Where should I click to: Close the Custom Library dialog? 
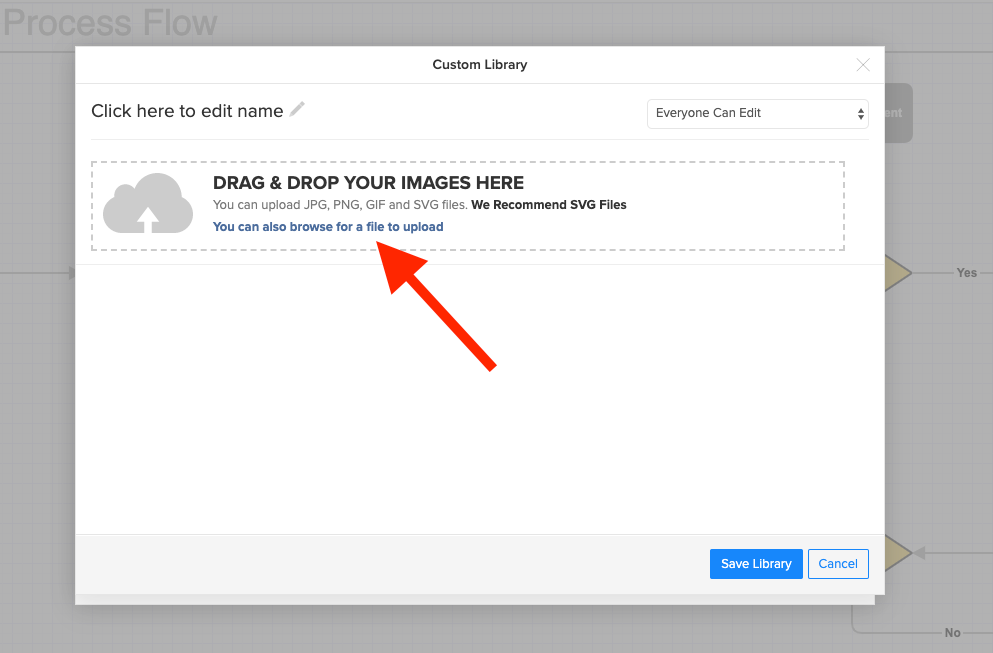pyautogui.click(x=863, y=65)
